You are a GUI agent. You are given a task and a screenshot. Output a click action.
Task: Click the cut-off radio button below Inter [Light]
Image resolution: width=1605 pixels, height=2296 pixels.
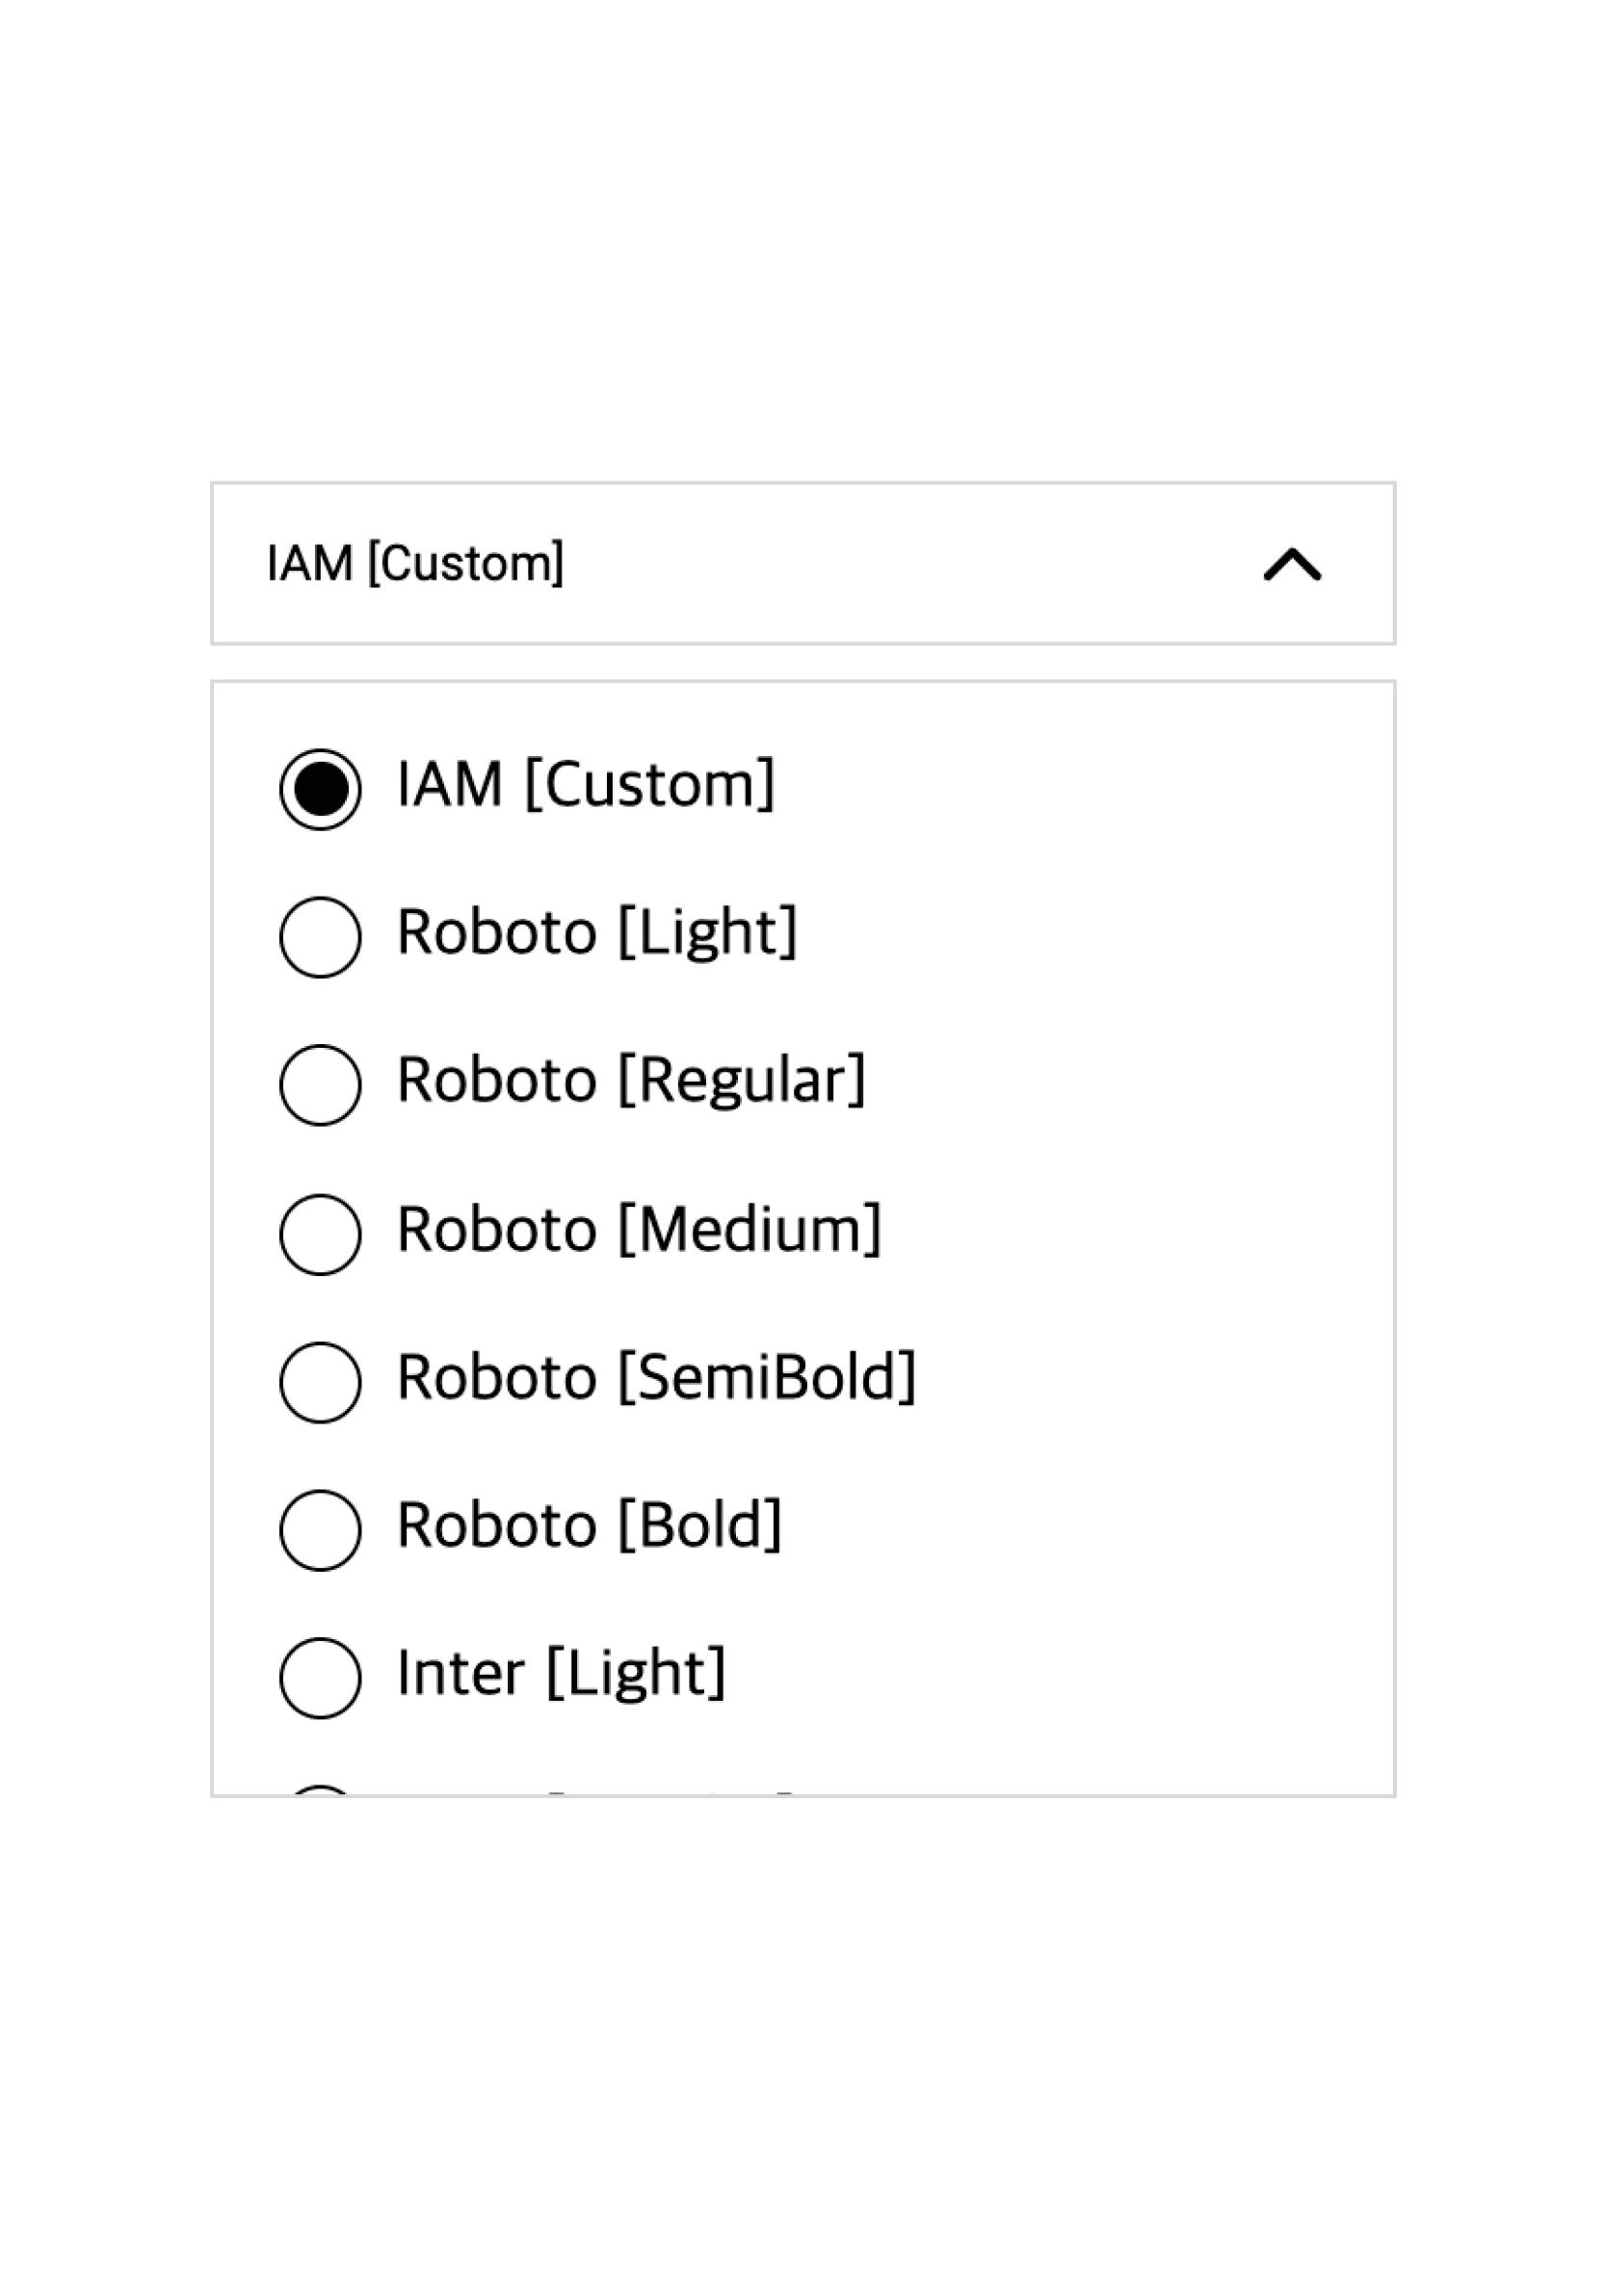320,1790
